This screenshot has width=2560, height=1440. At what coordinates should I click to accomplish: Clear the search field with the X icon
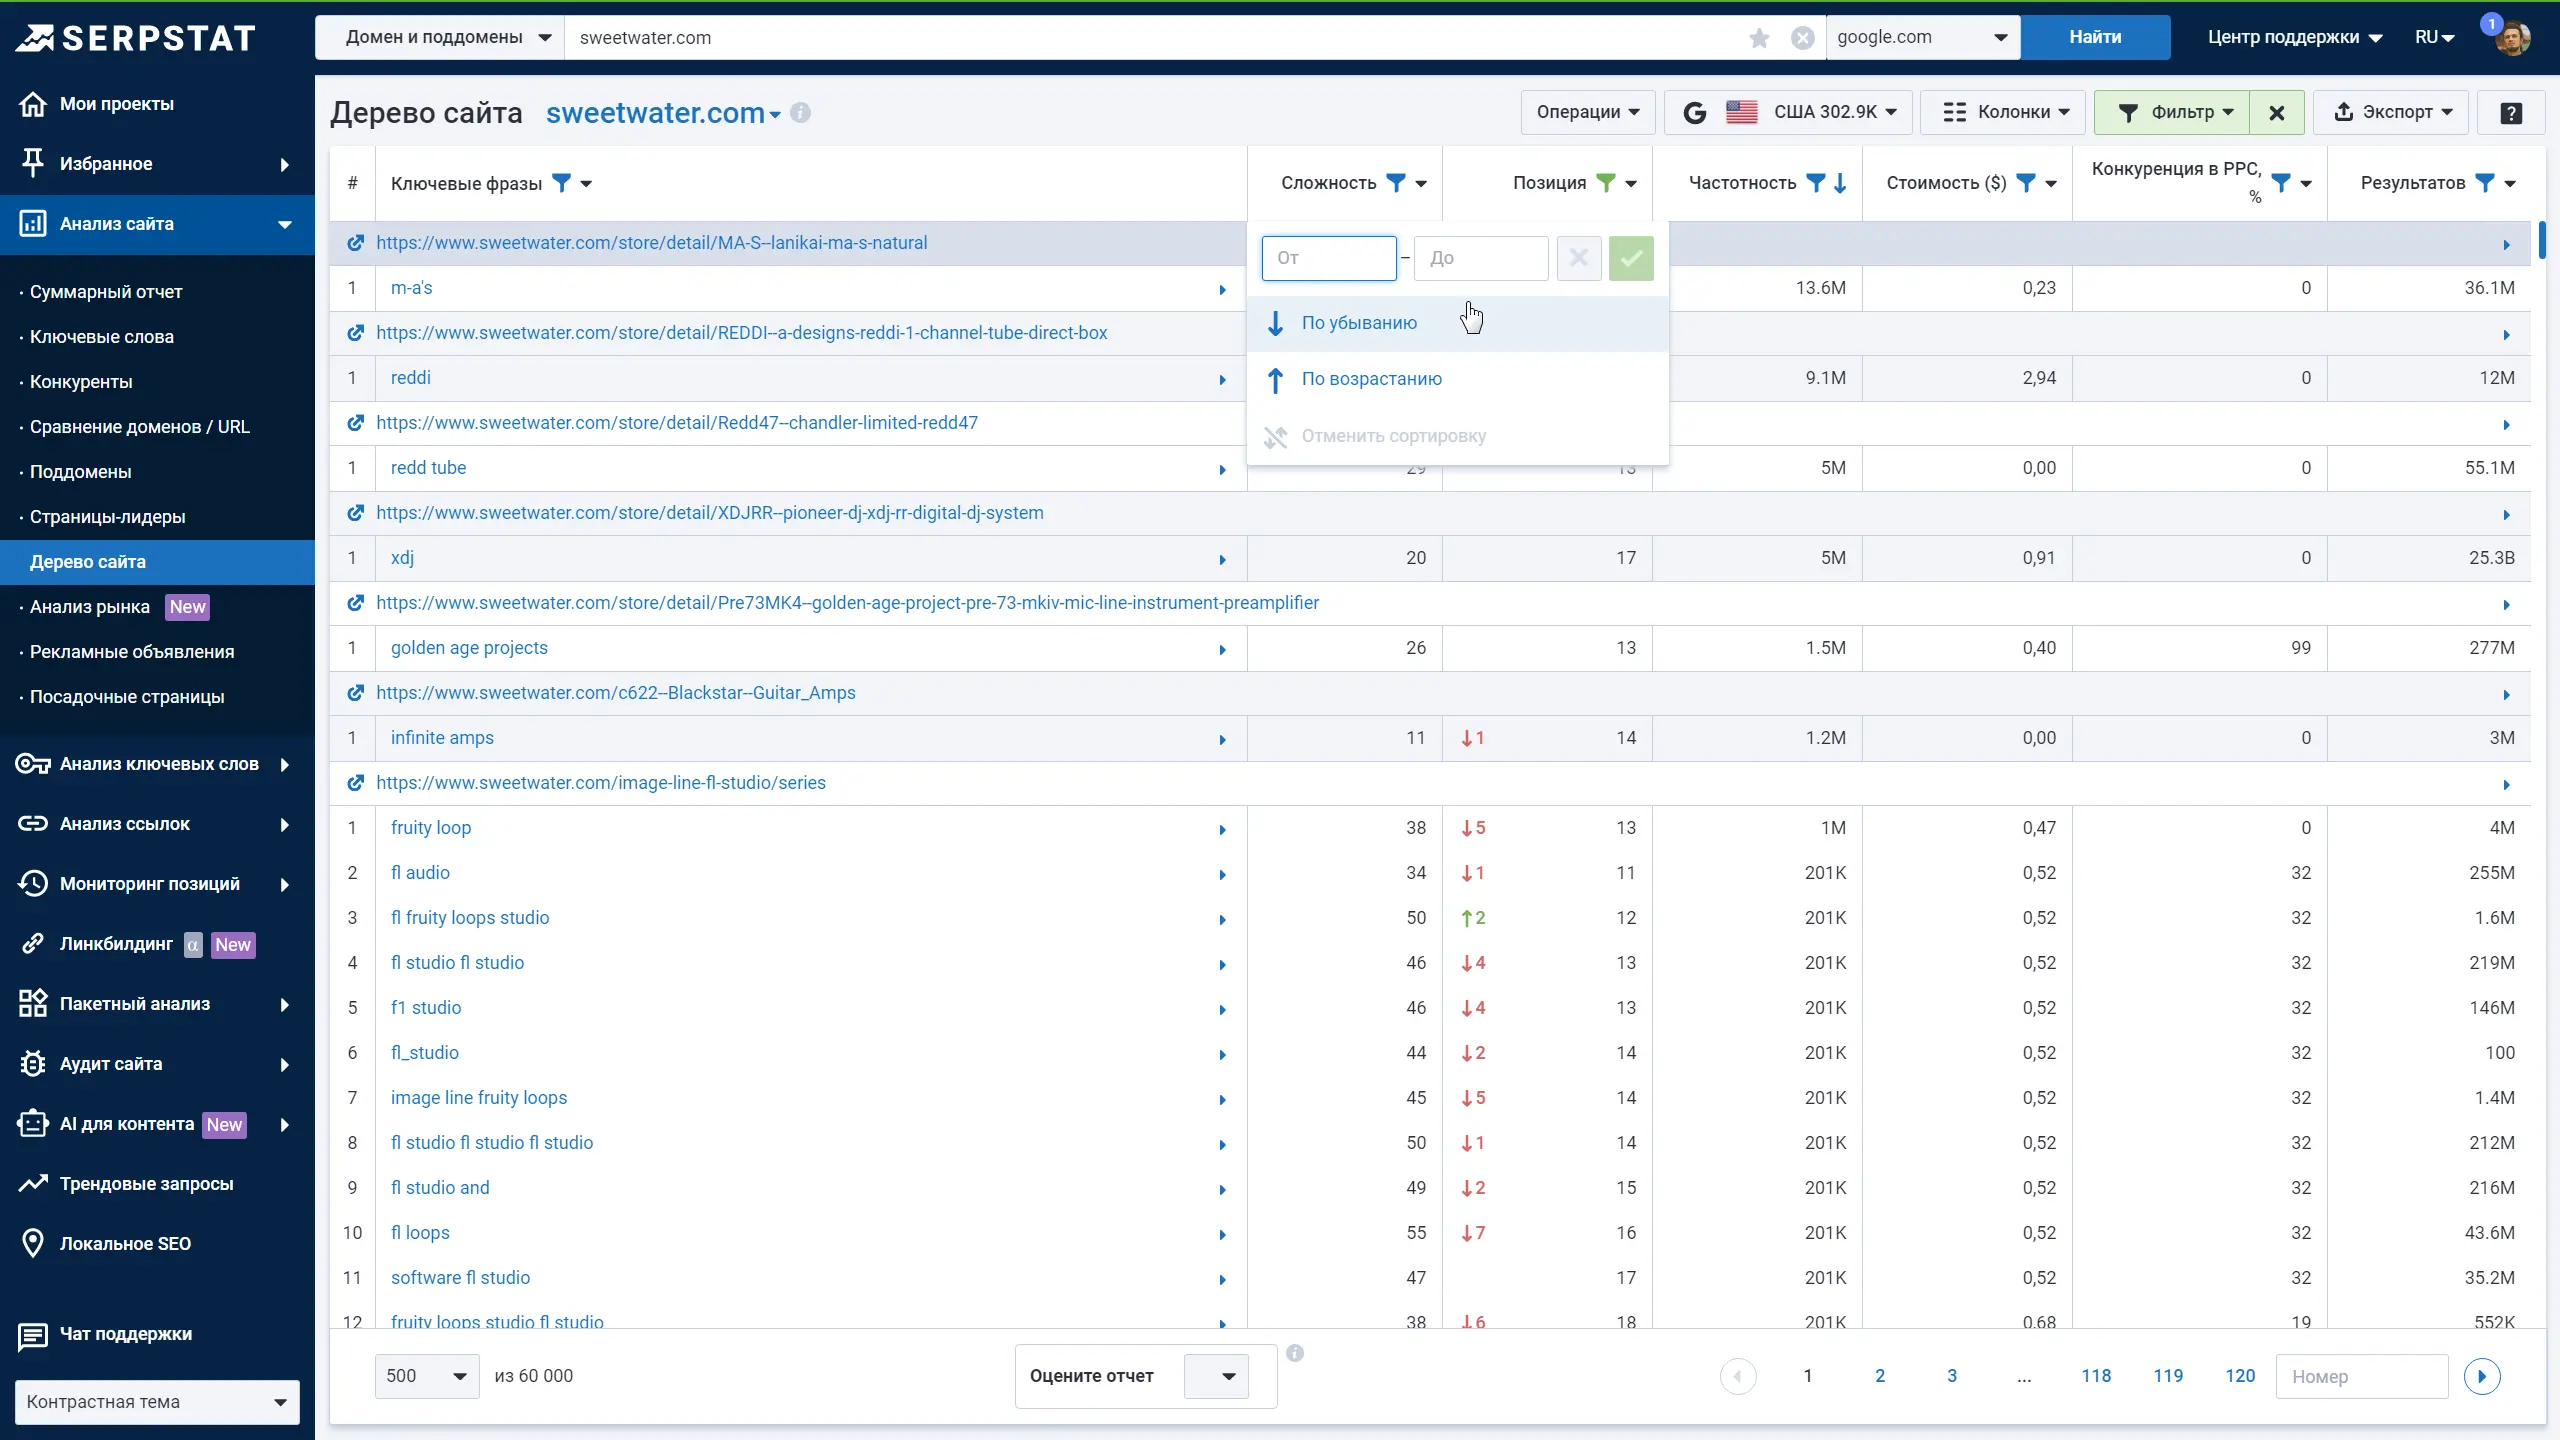1802,38
